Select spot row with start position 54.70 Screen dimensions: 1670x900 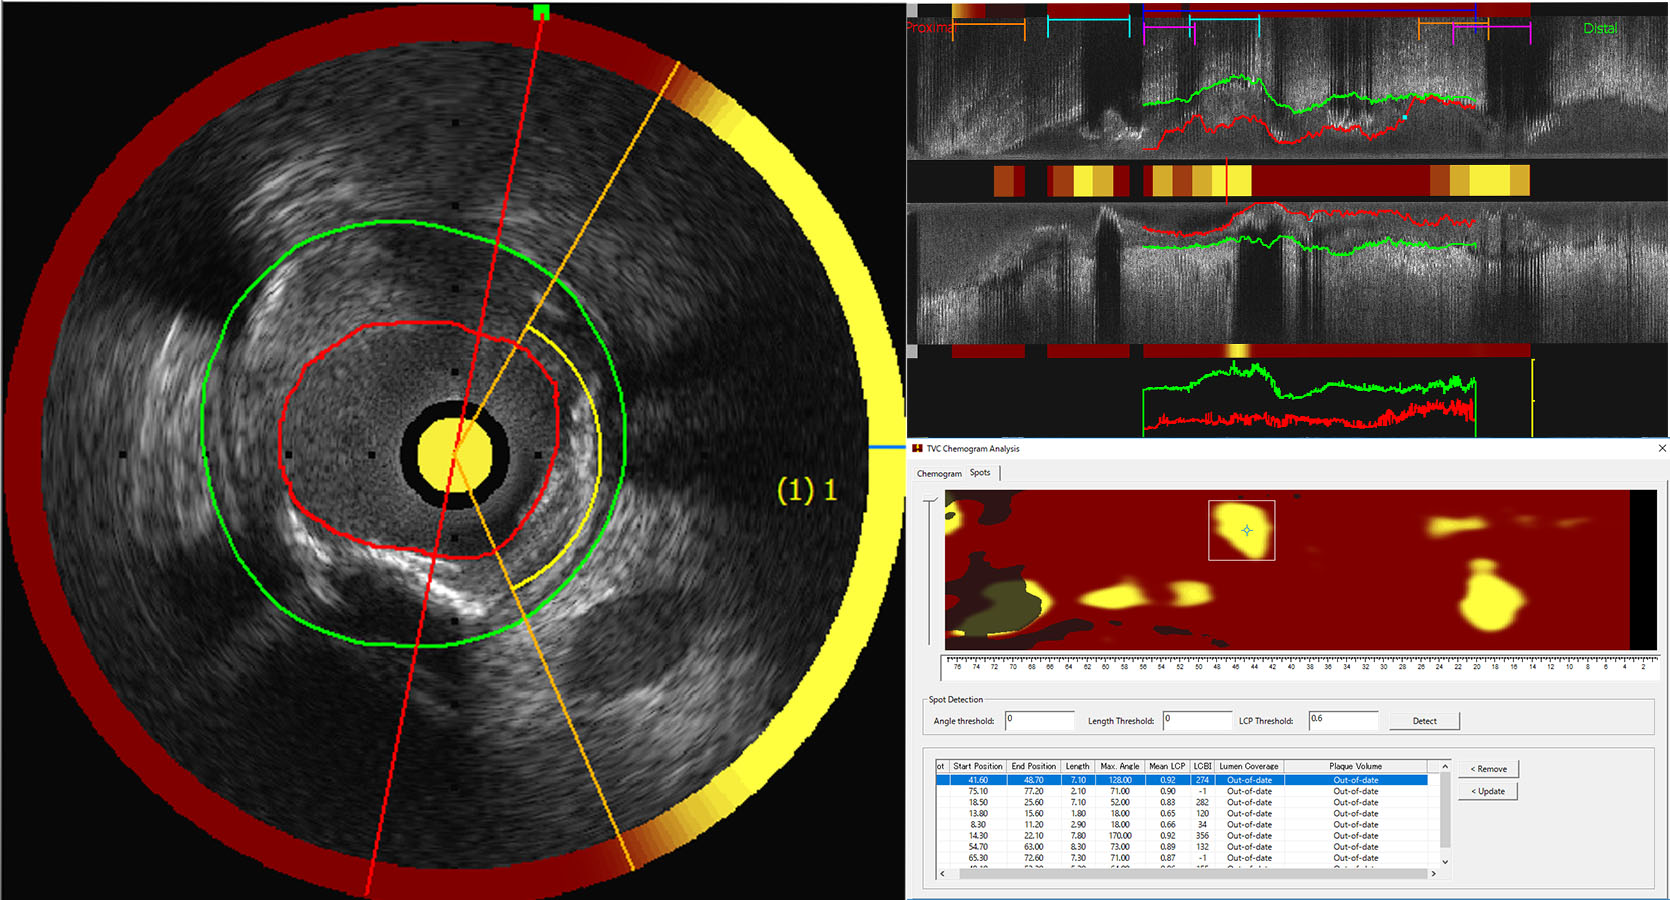(x=1182, y=846)
